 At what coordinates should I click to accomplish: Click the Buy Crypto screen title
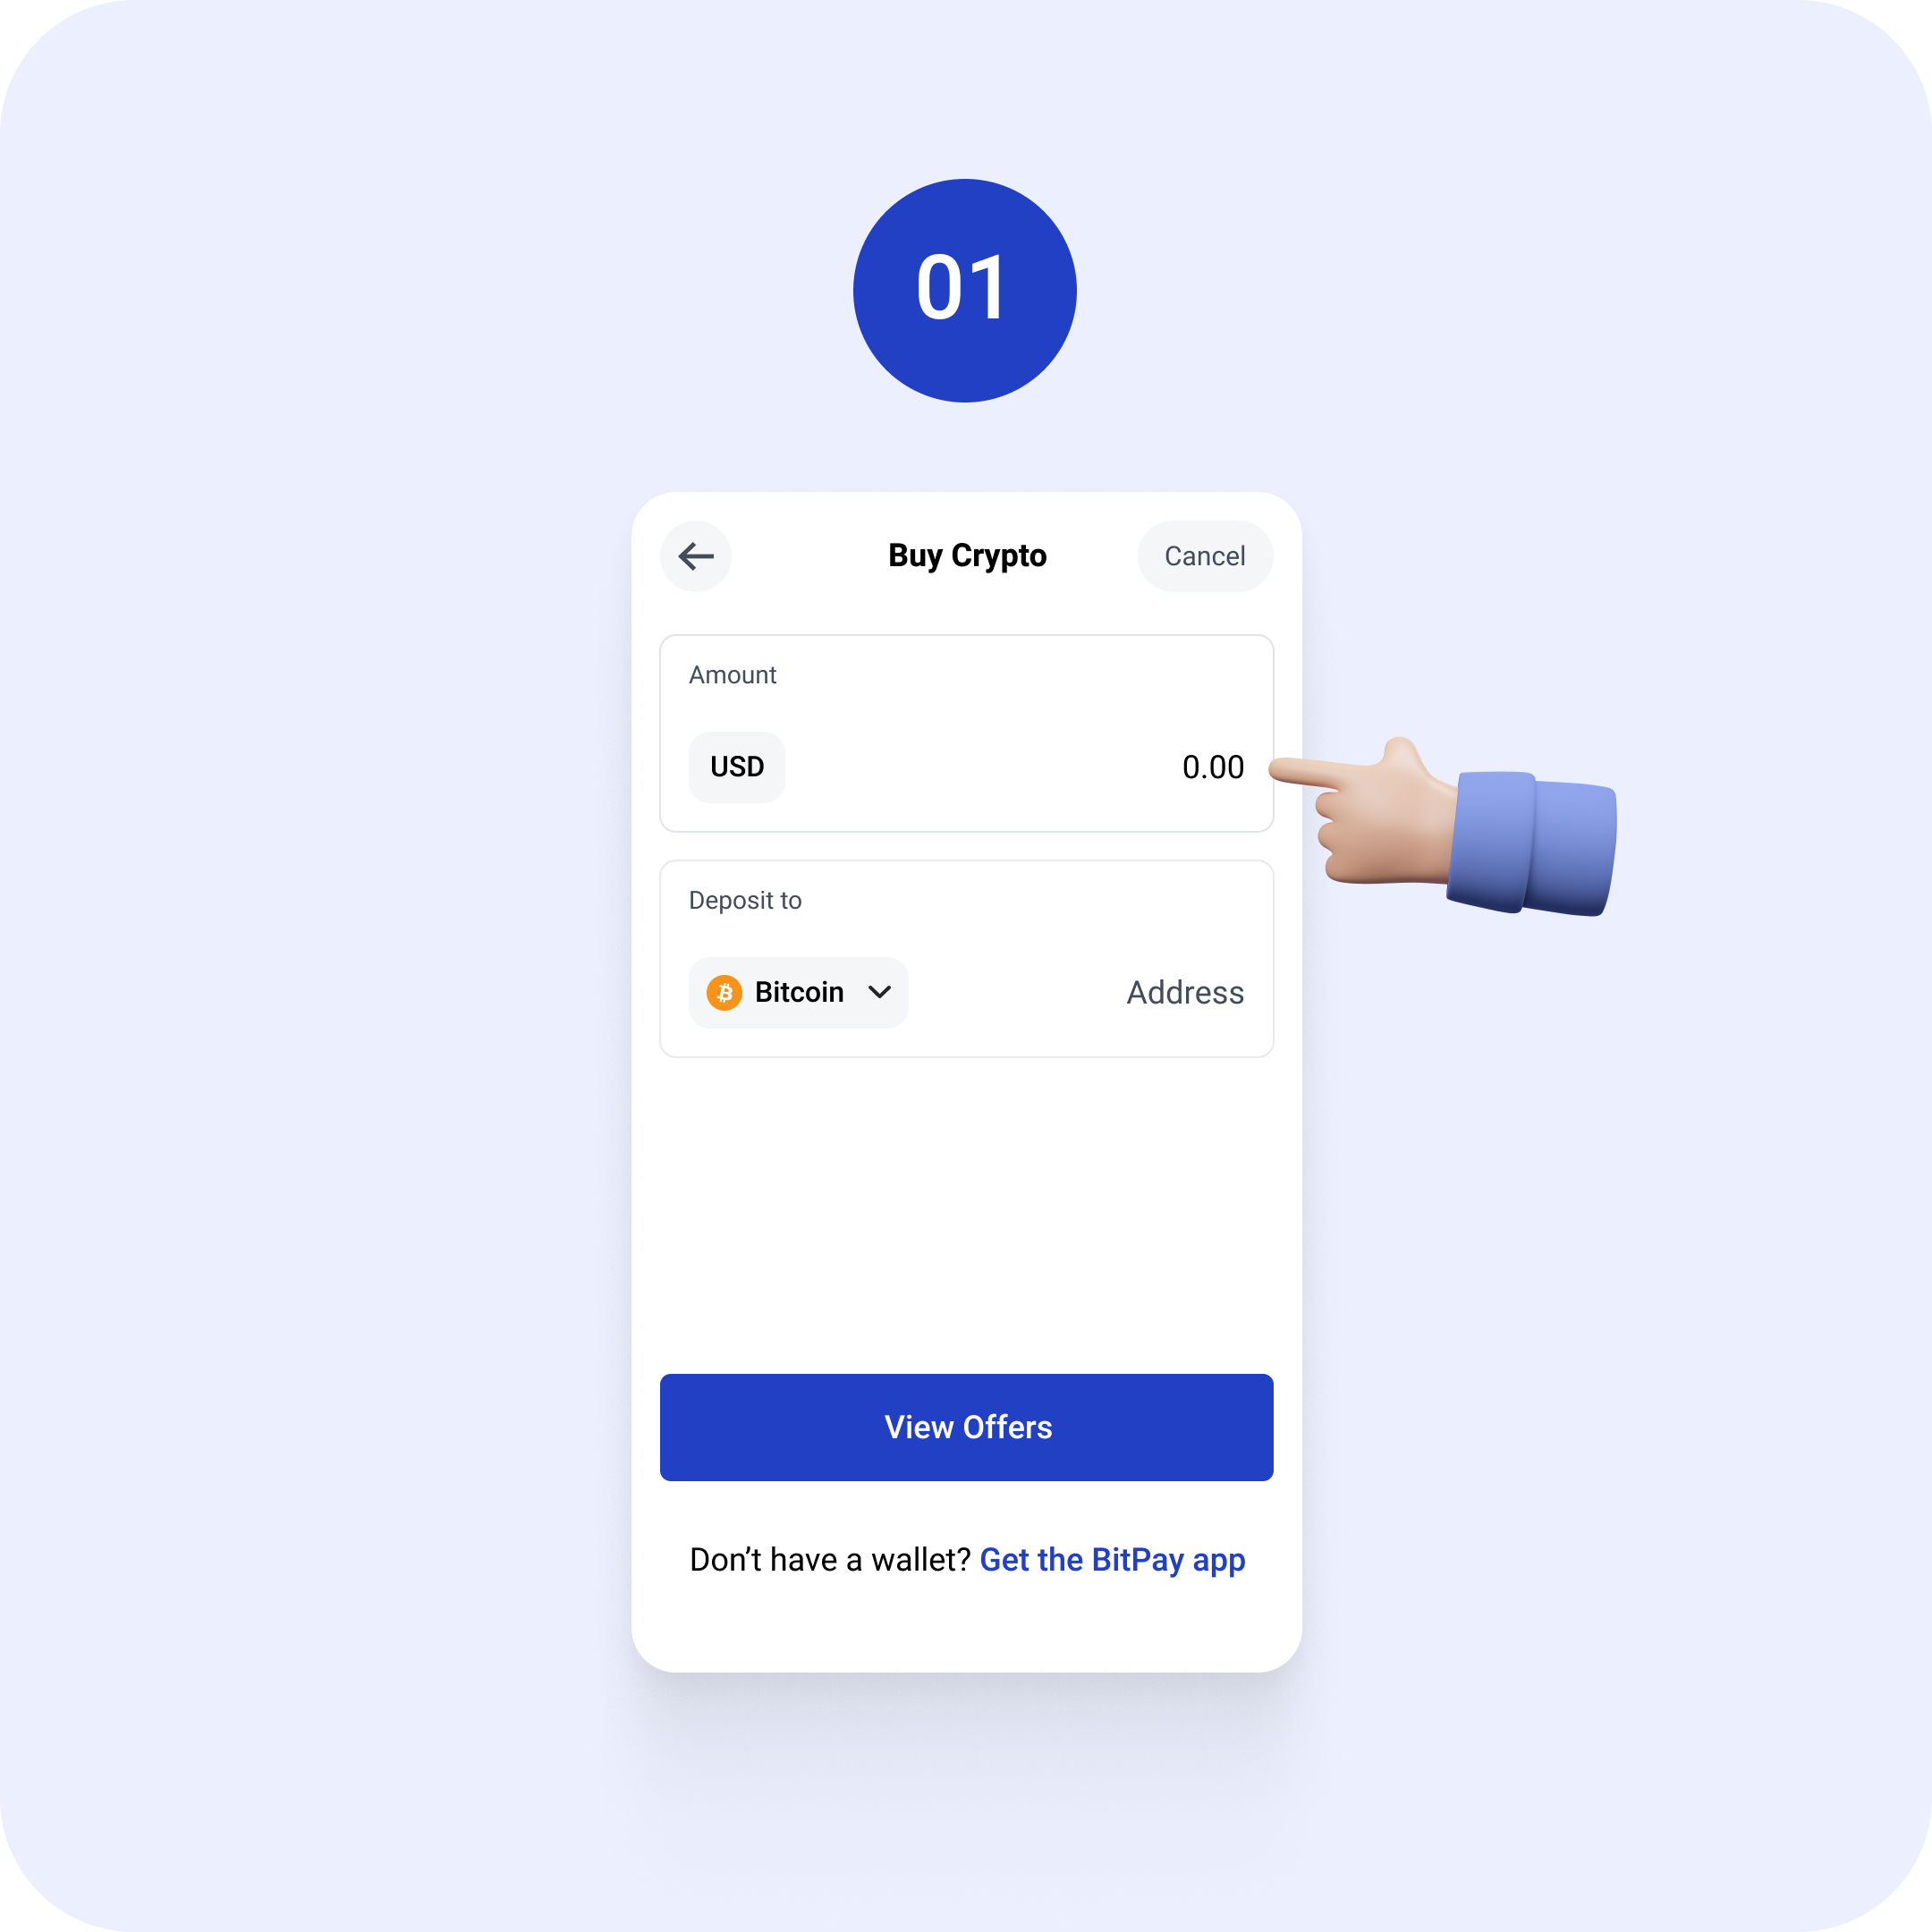pyautogui.click(x=968, y=555)
